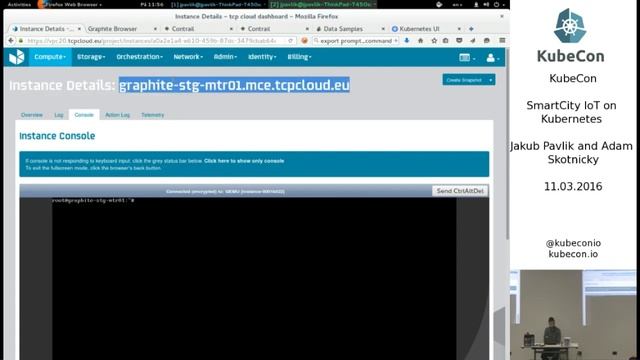This screenshot has height=360, width=640.
Task: Expand the Identity menu
Action: [x=262, y=57]
